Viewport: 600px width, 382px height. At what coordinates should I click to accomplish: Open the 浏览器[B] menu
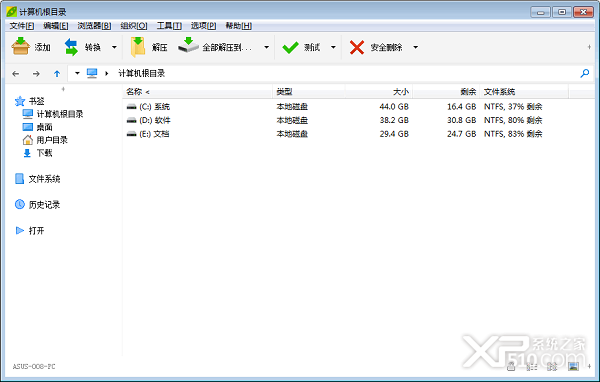94,26
